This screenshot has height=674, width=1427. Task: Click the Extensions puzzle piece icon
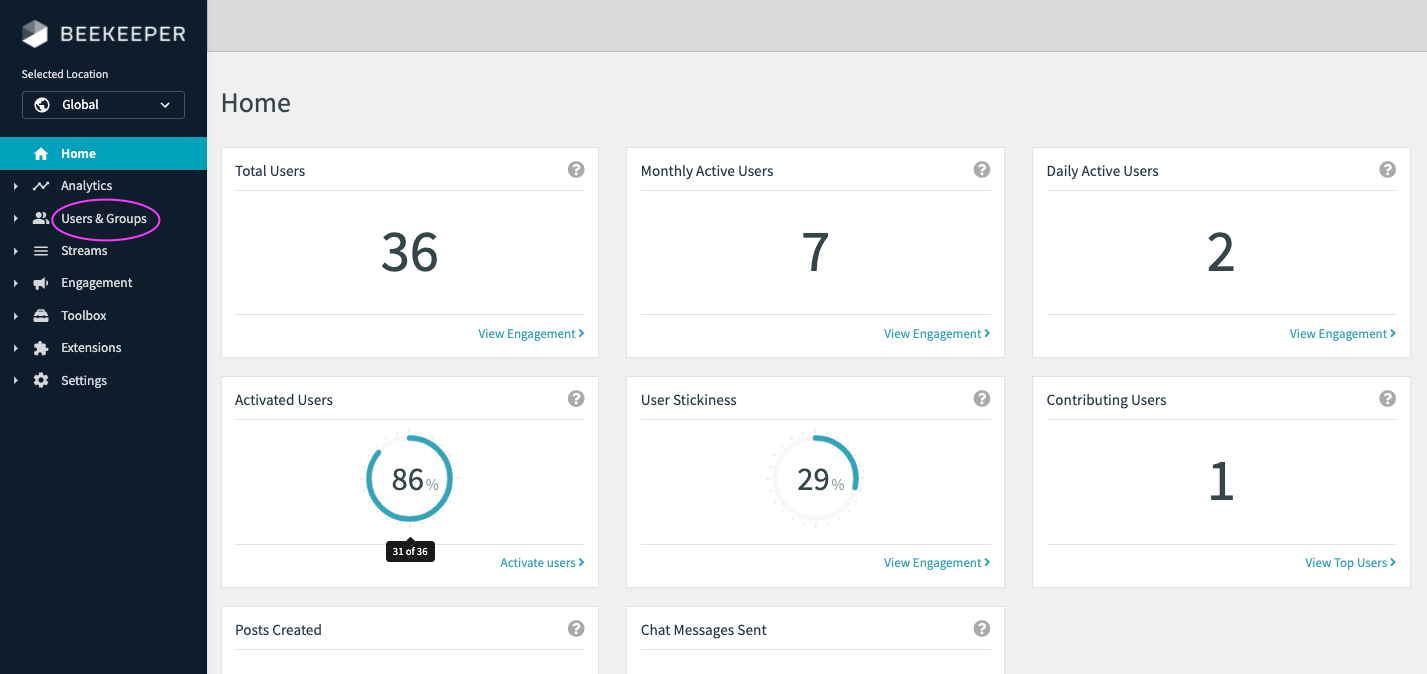[41, 348]
